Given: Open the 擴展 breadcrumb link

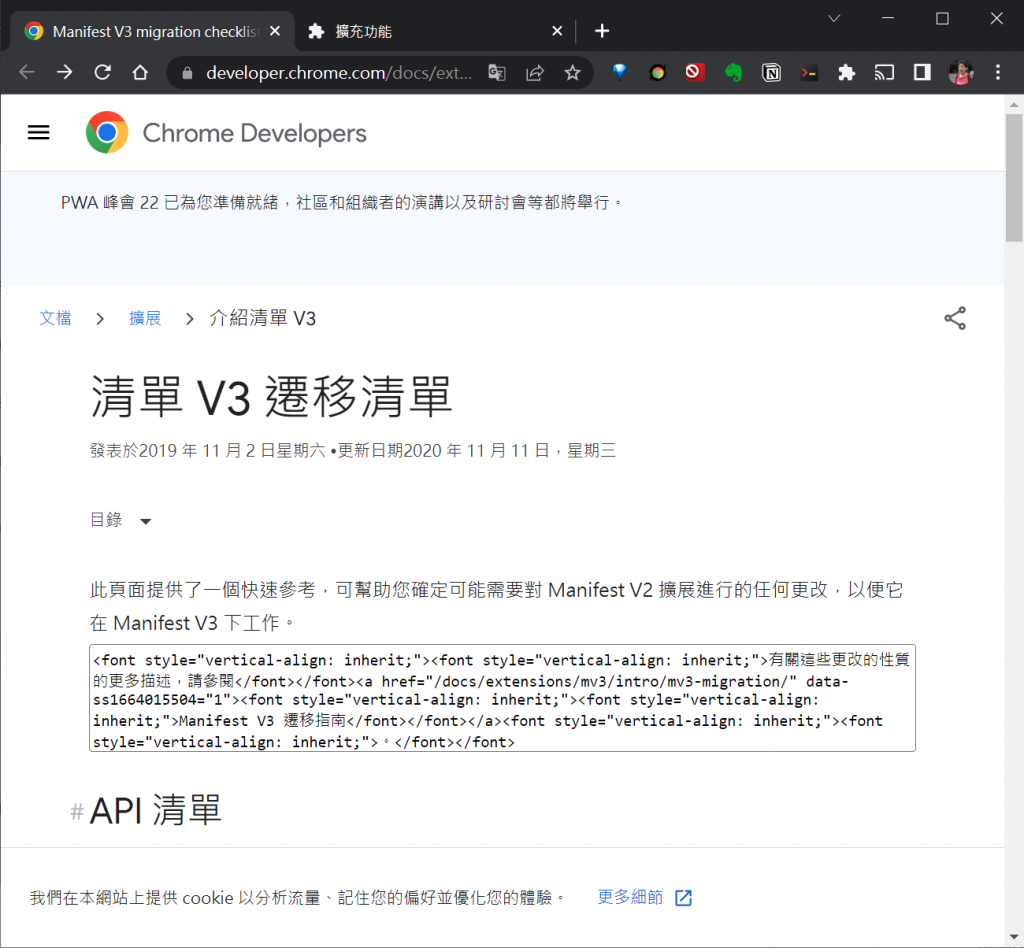Looking at the screenshot, I should tap(145, 318).
